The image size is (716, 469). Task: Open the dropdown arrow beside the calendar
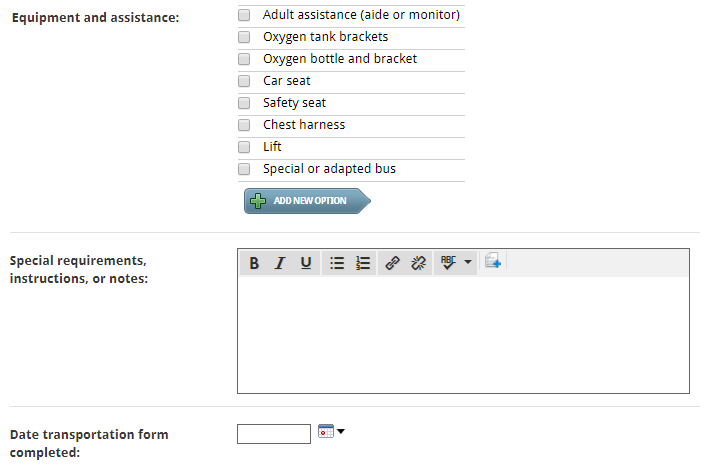(341, 431)
